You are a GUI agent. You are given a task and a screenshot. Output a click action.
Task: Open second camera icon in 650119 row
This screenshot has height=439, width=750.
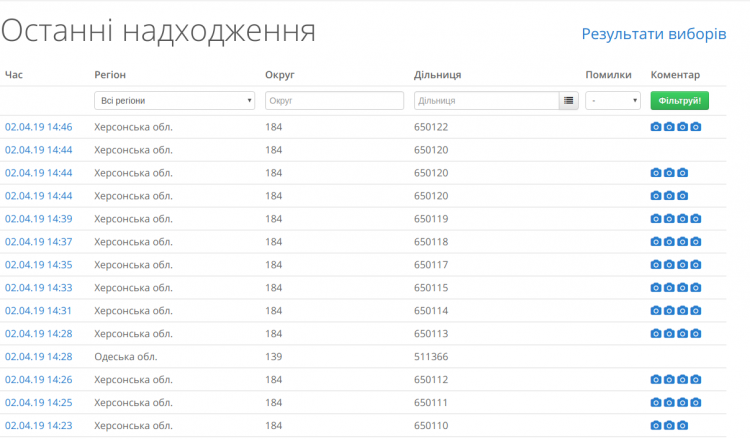point(669,219)
